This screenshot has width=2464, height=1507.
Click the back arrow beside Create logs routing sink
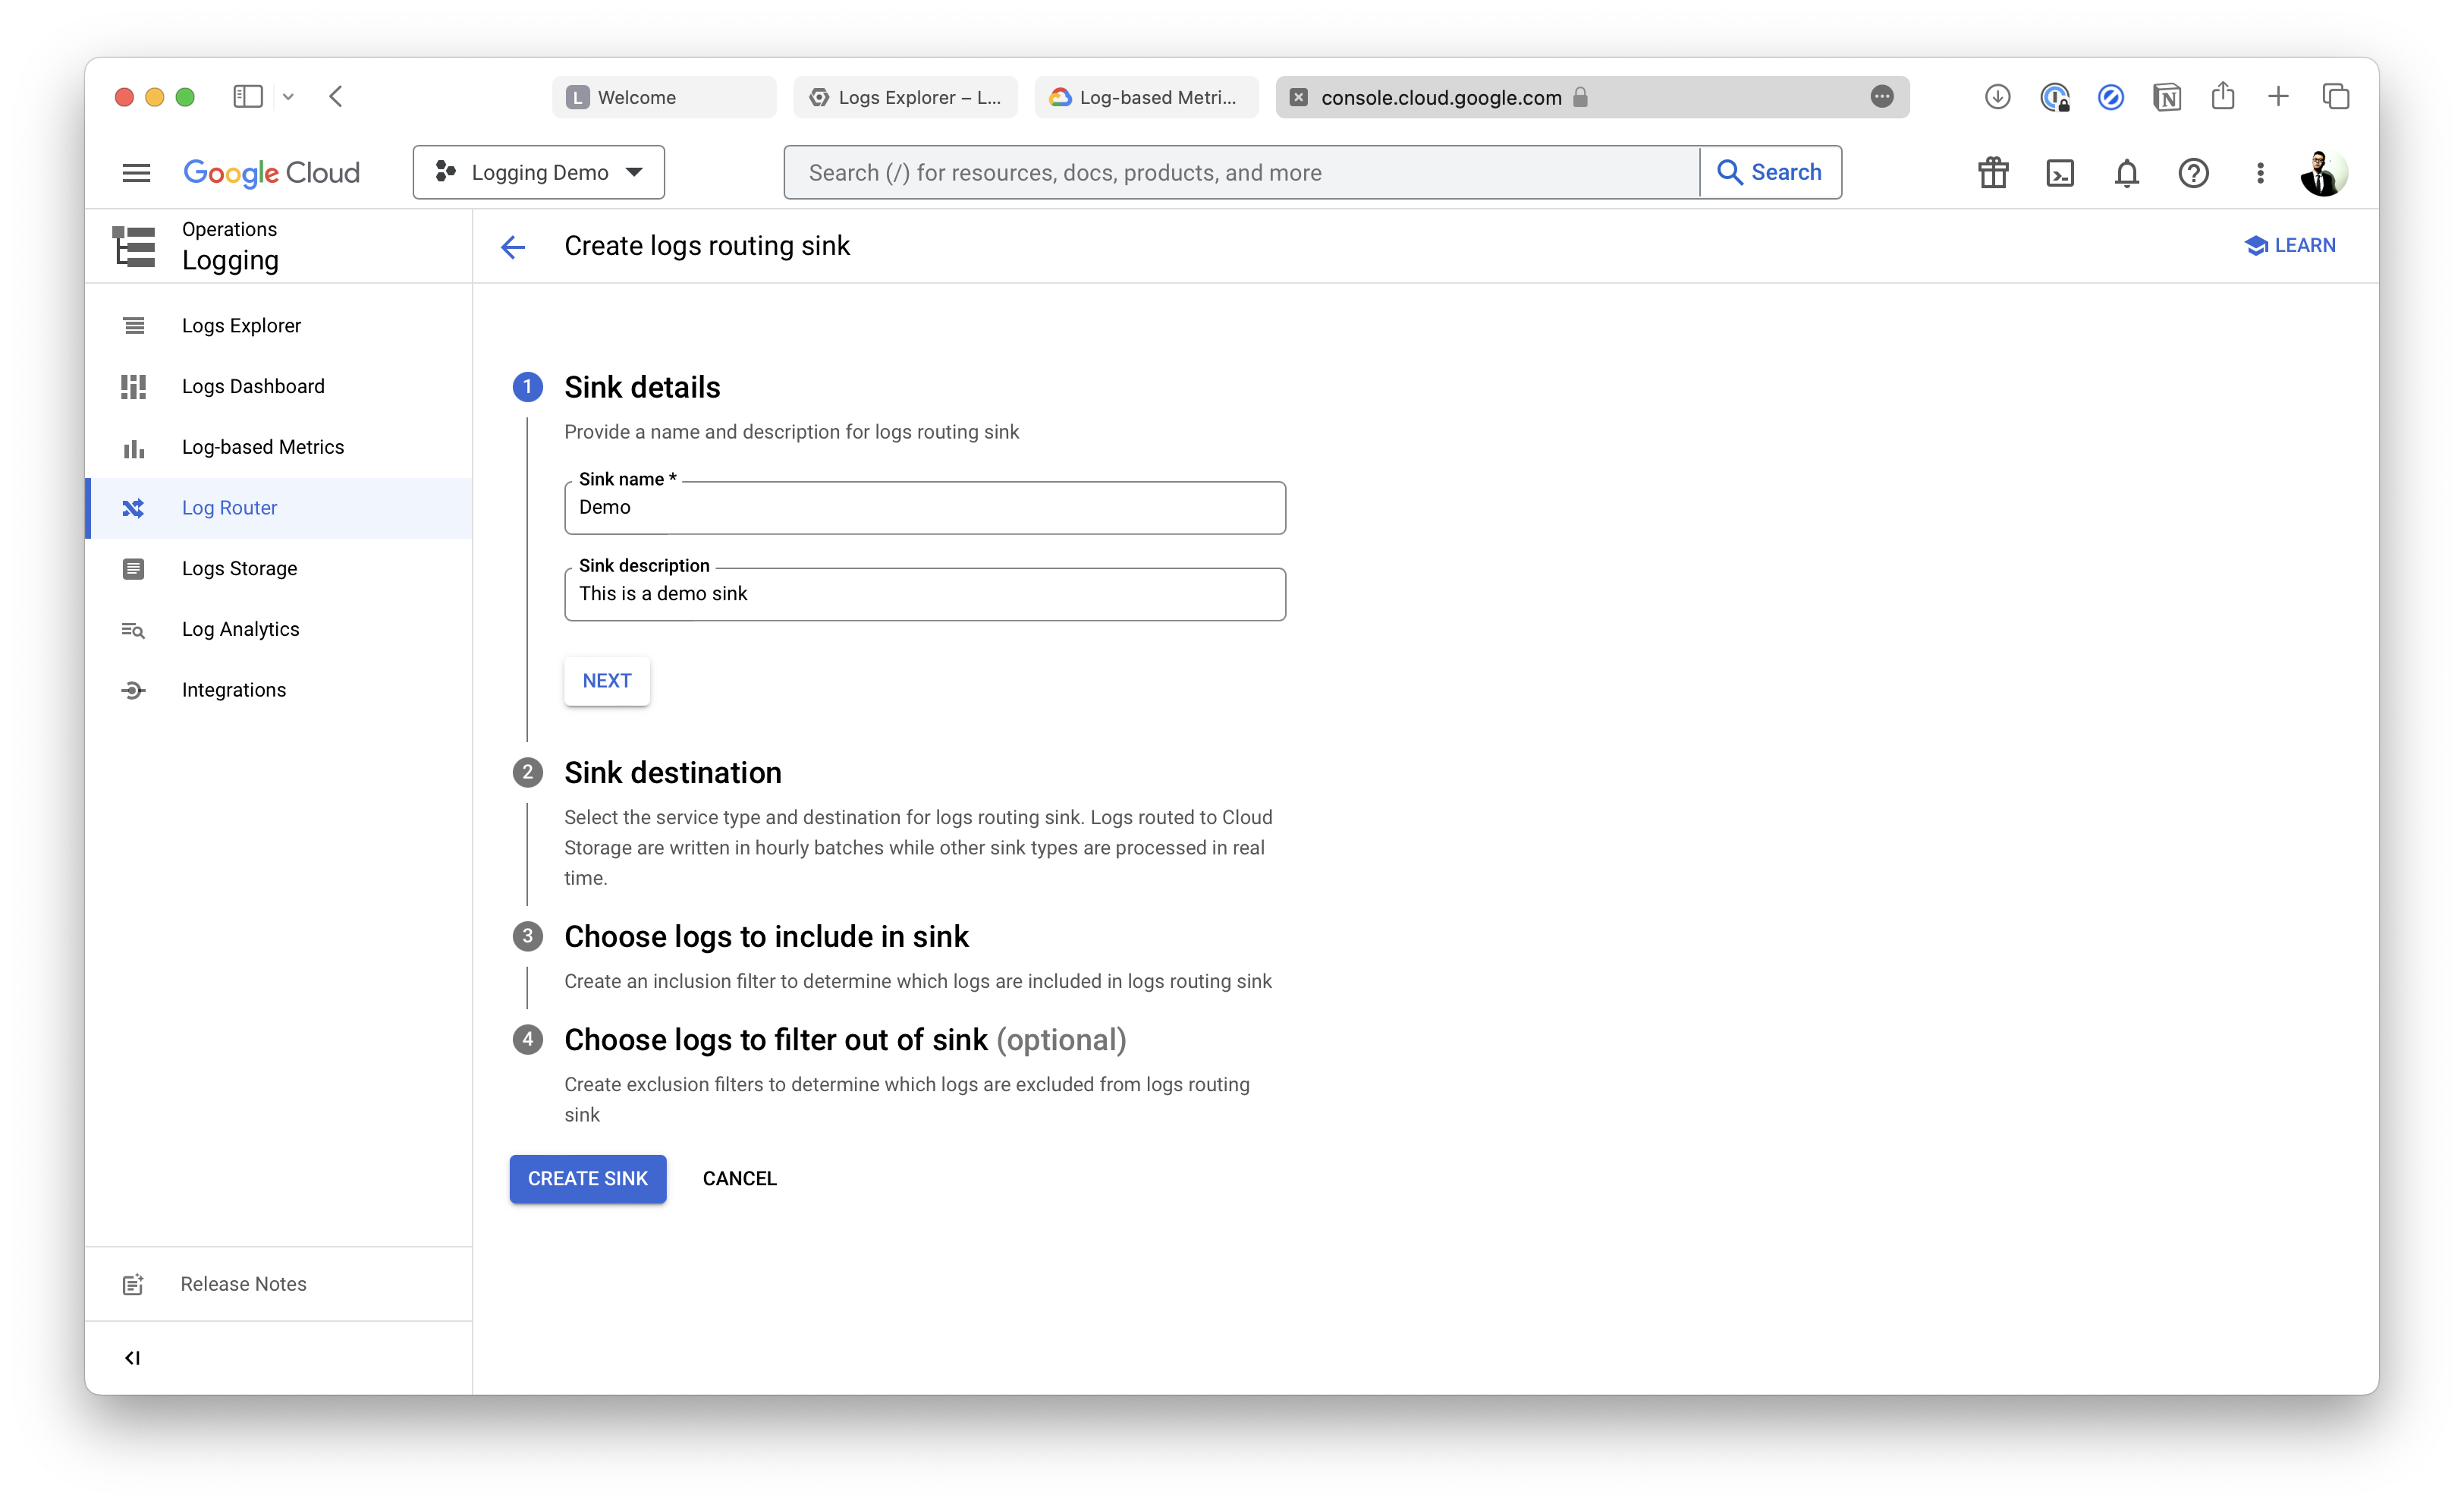coord(513,247)
